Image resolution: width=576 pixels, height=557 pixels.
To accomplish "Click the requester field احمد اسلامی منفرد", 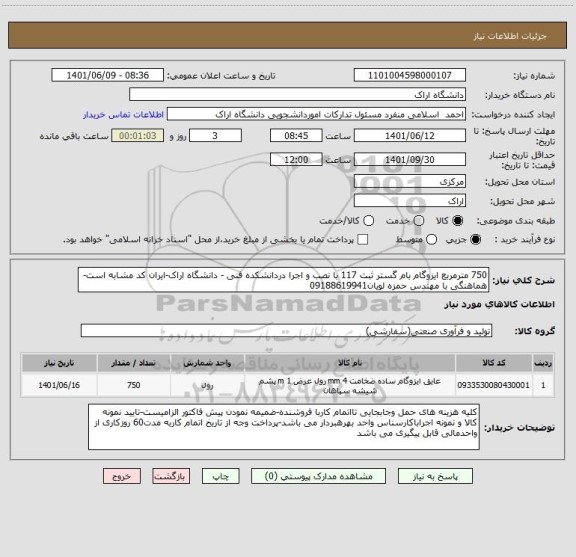I will [316, 114].
